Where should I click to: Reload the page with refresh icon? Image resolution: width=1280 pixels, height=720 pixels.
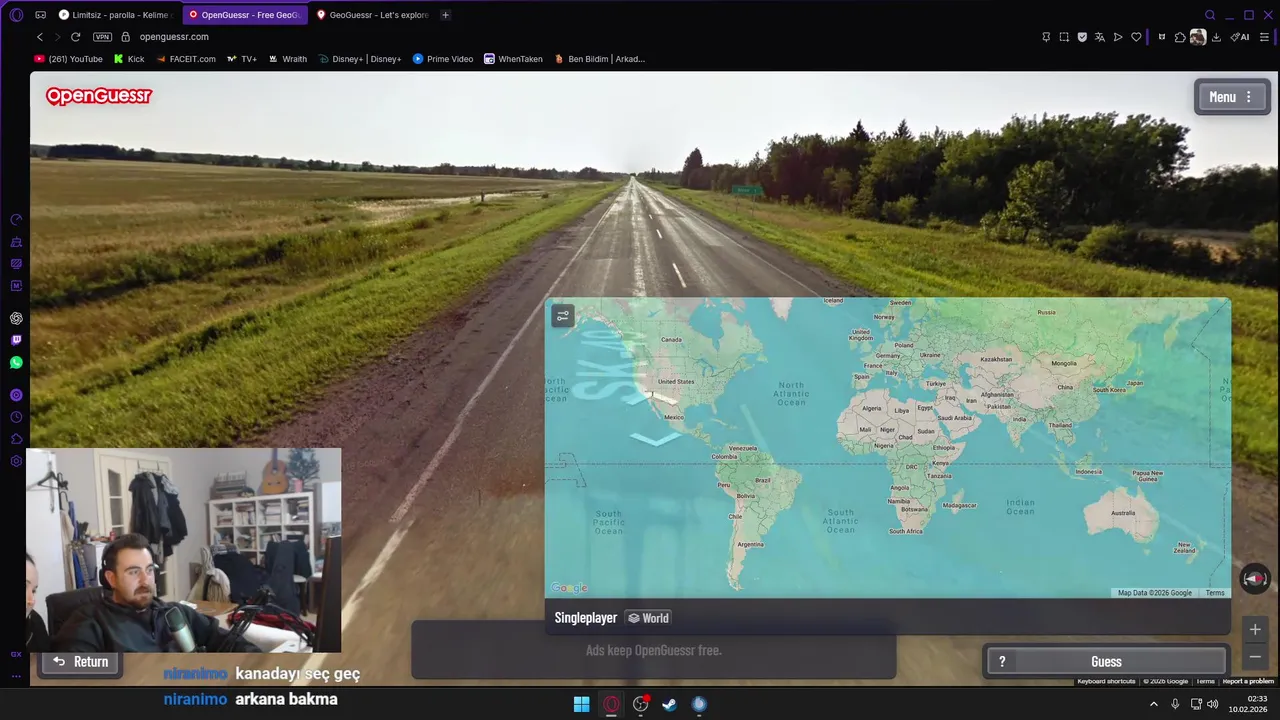75,37
